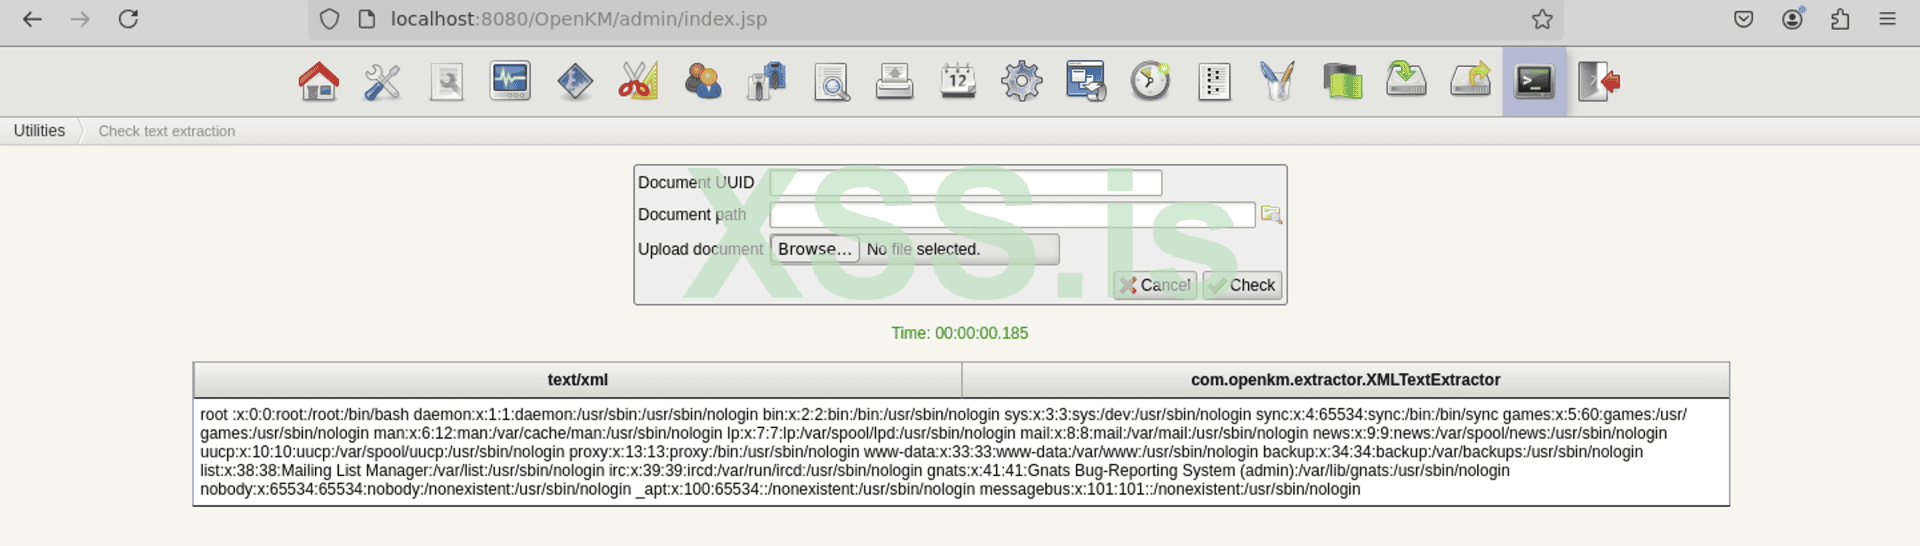Screen dimensions: 1920x546
Task: Click the window with mug icon
Action: (1086, 81)
